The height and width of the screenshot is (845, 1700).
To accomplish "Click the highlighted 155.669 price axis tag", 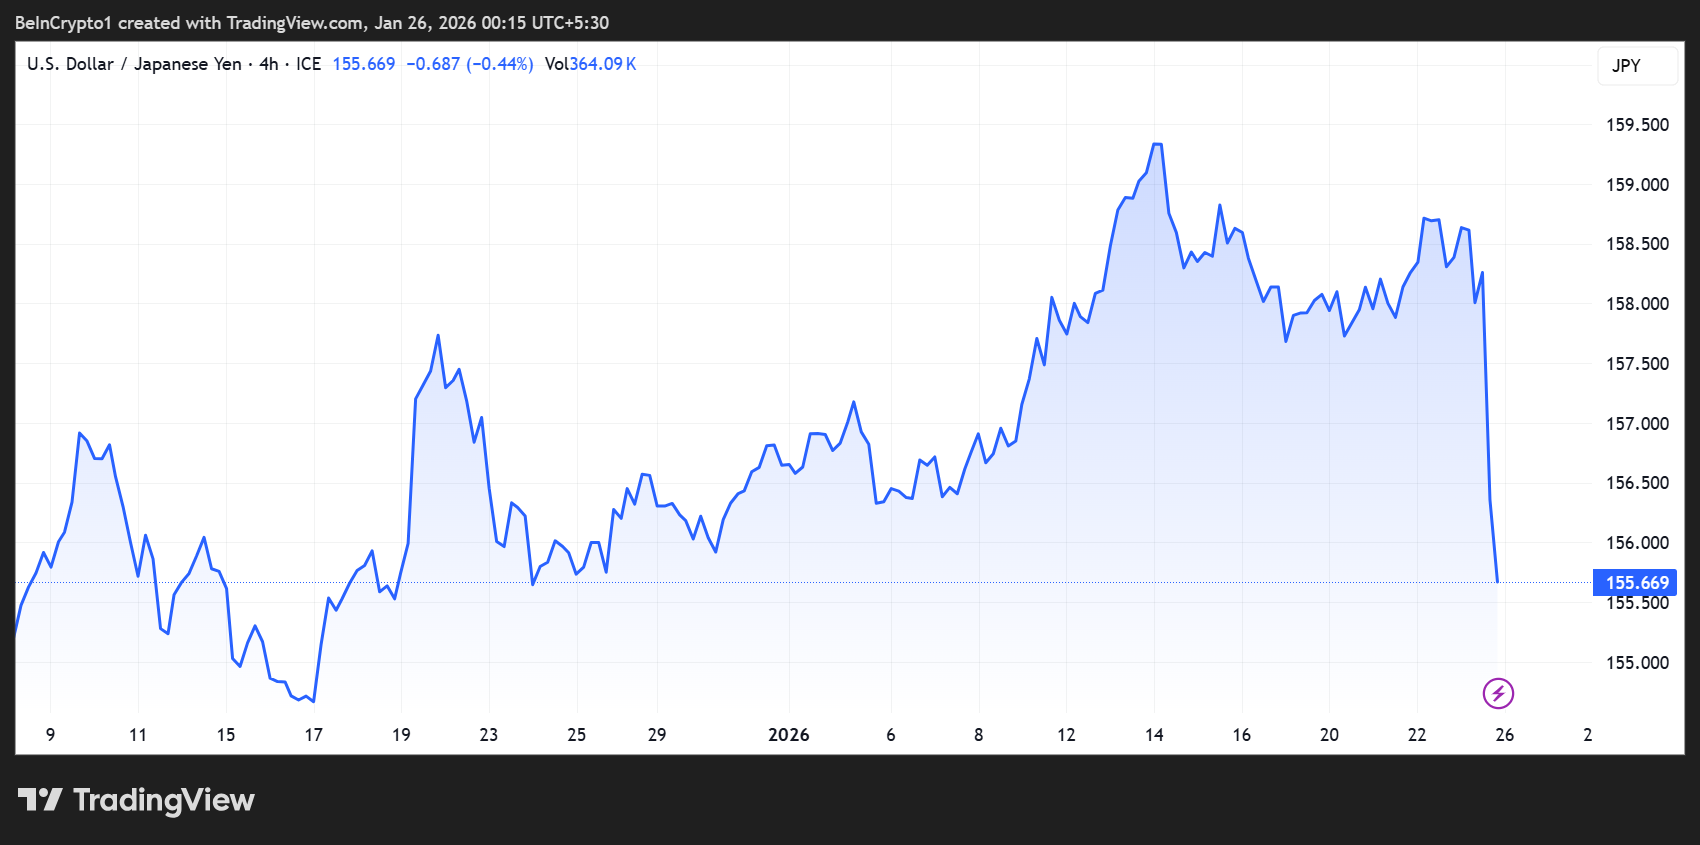I will point(1635,582).
